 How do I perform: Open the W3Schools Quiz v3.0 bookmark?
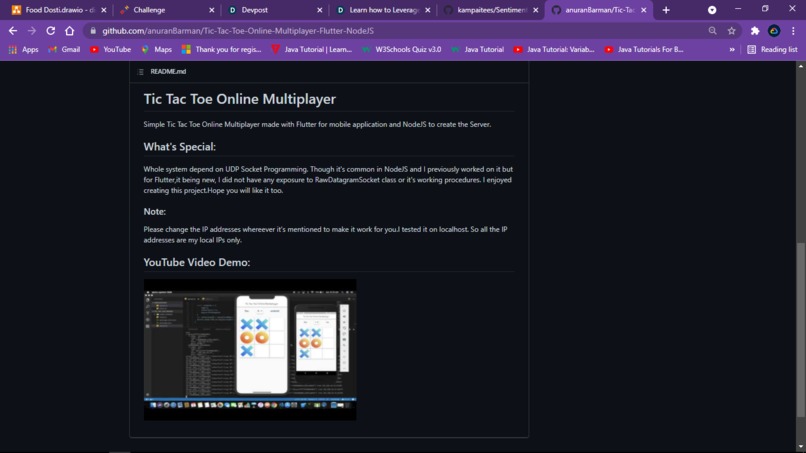(402, 49)
